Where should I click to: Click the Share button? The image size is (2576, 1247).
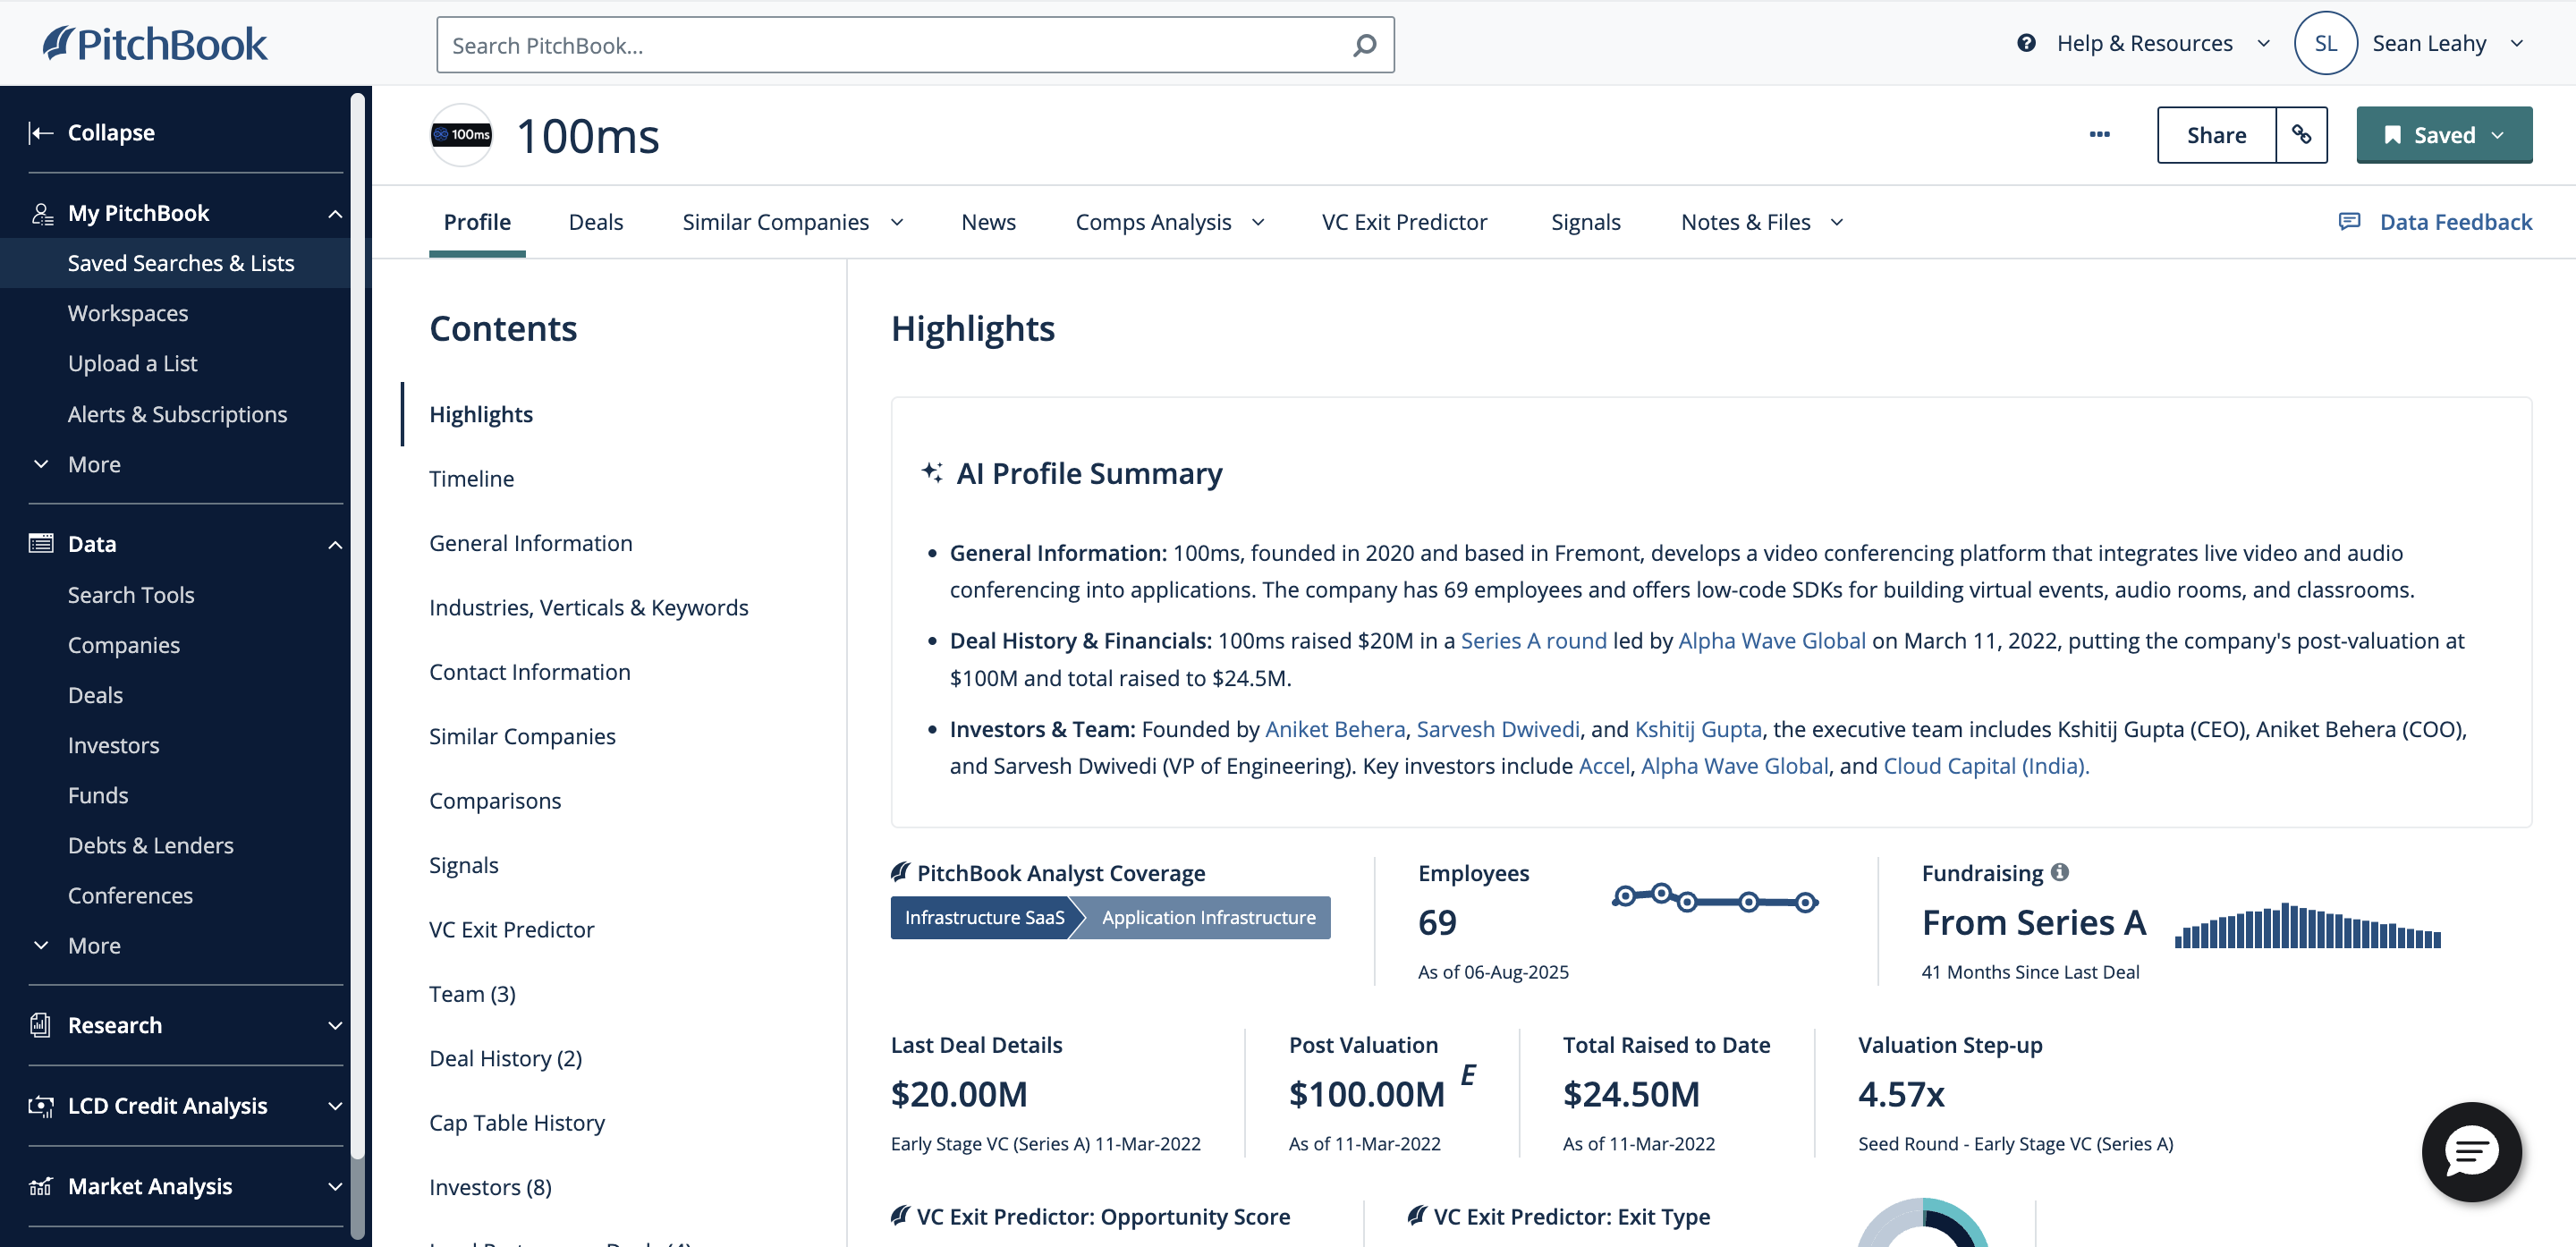(x=2215, y=135)
